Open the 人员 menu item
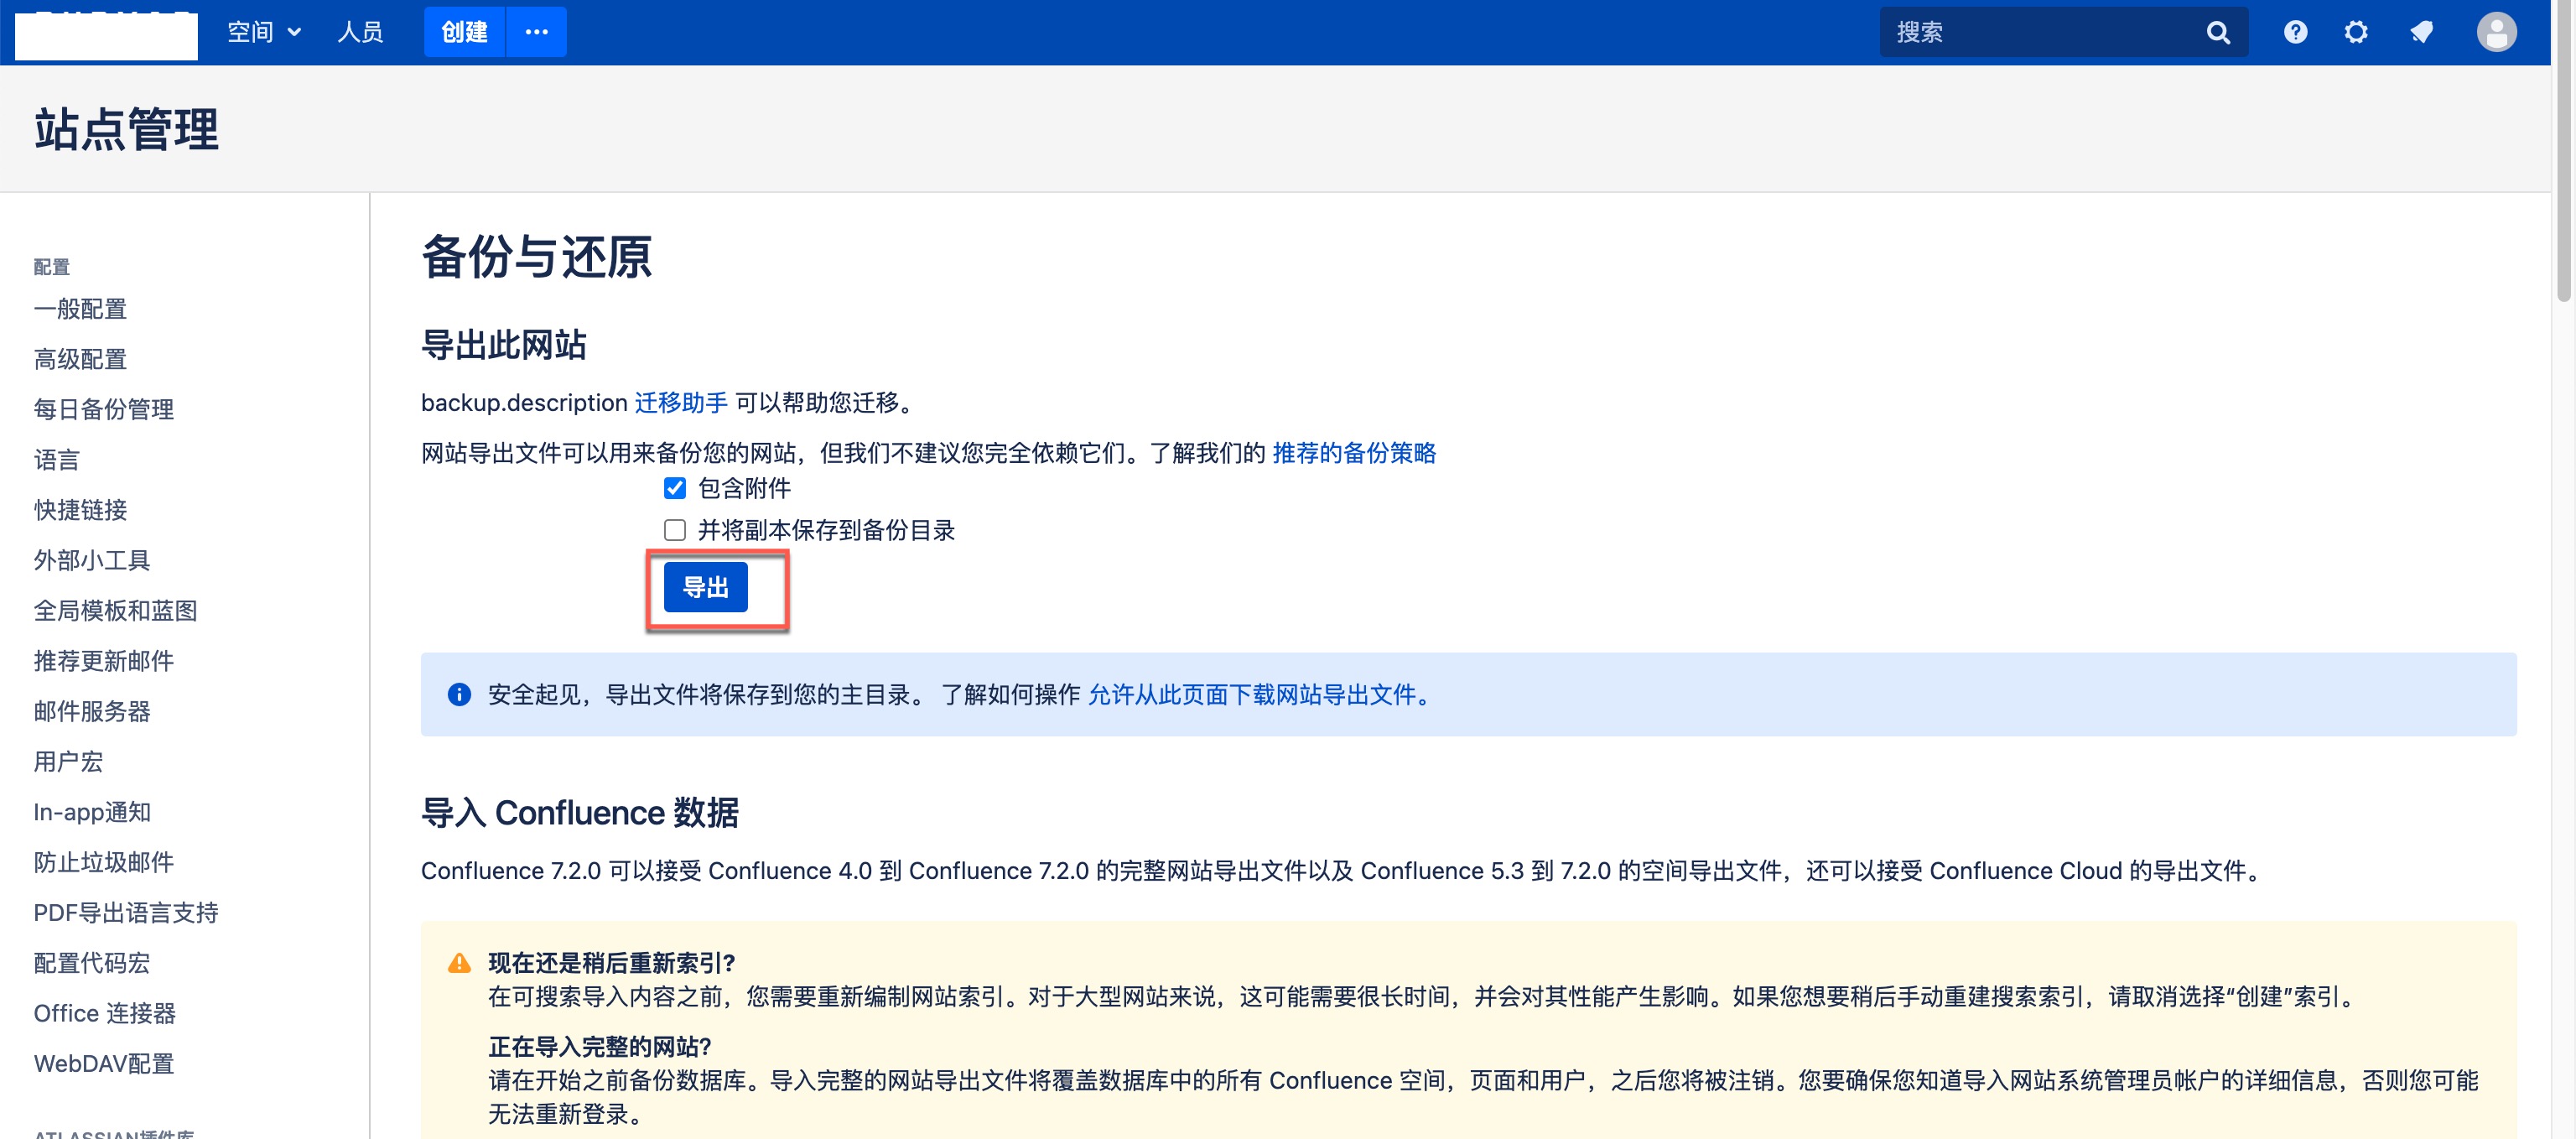This screenshot has height=1139, width=2576. pyautogui.click(x=360, y=31)
